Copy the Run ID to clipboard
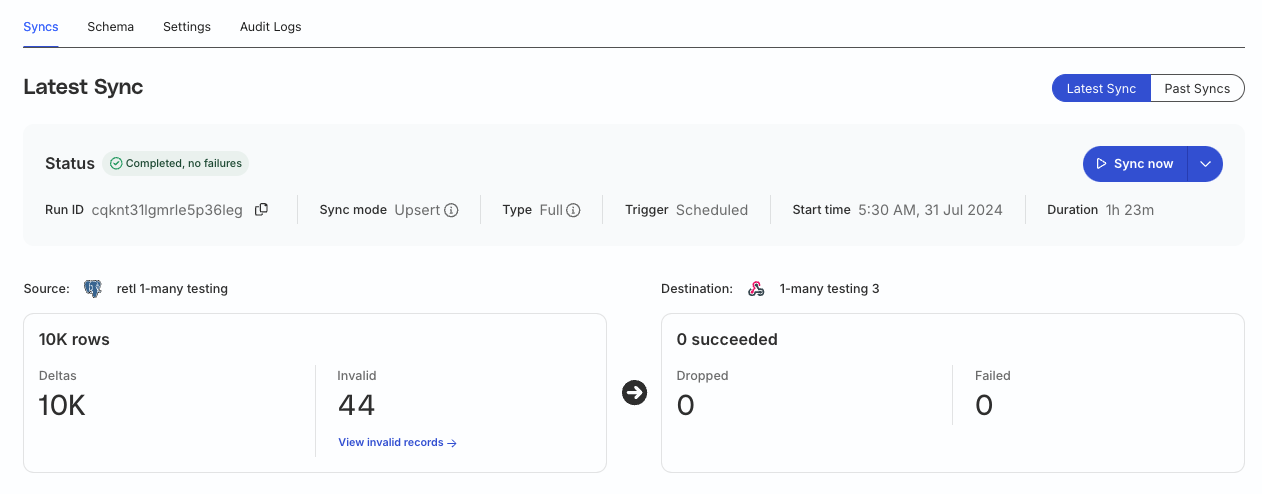Image resolution: width=1262 pixels, height=494 pixels. click(261, 210)
